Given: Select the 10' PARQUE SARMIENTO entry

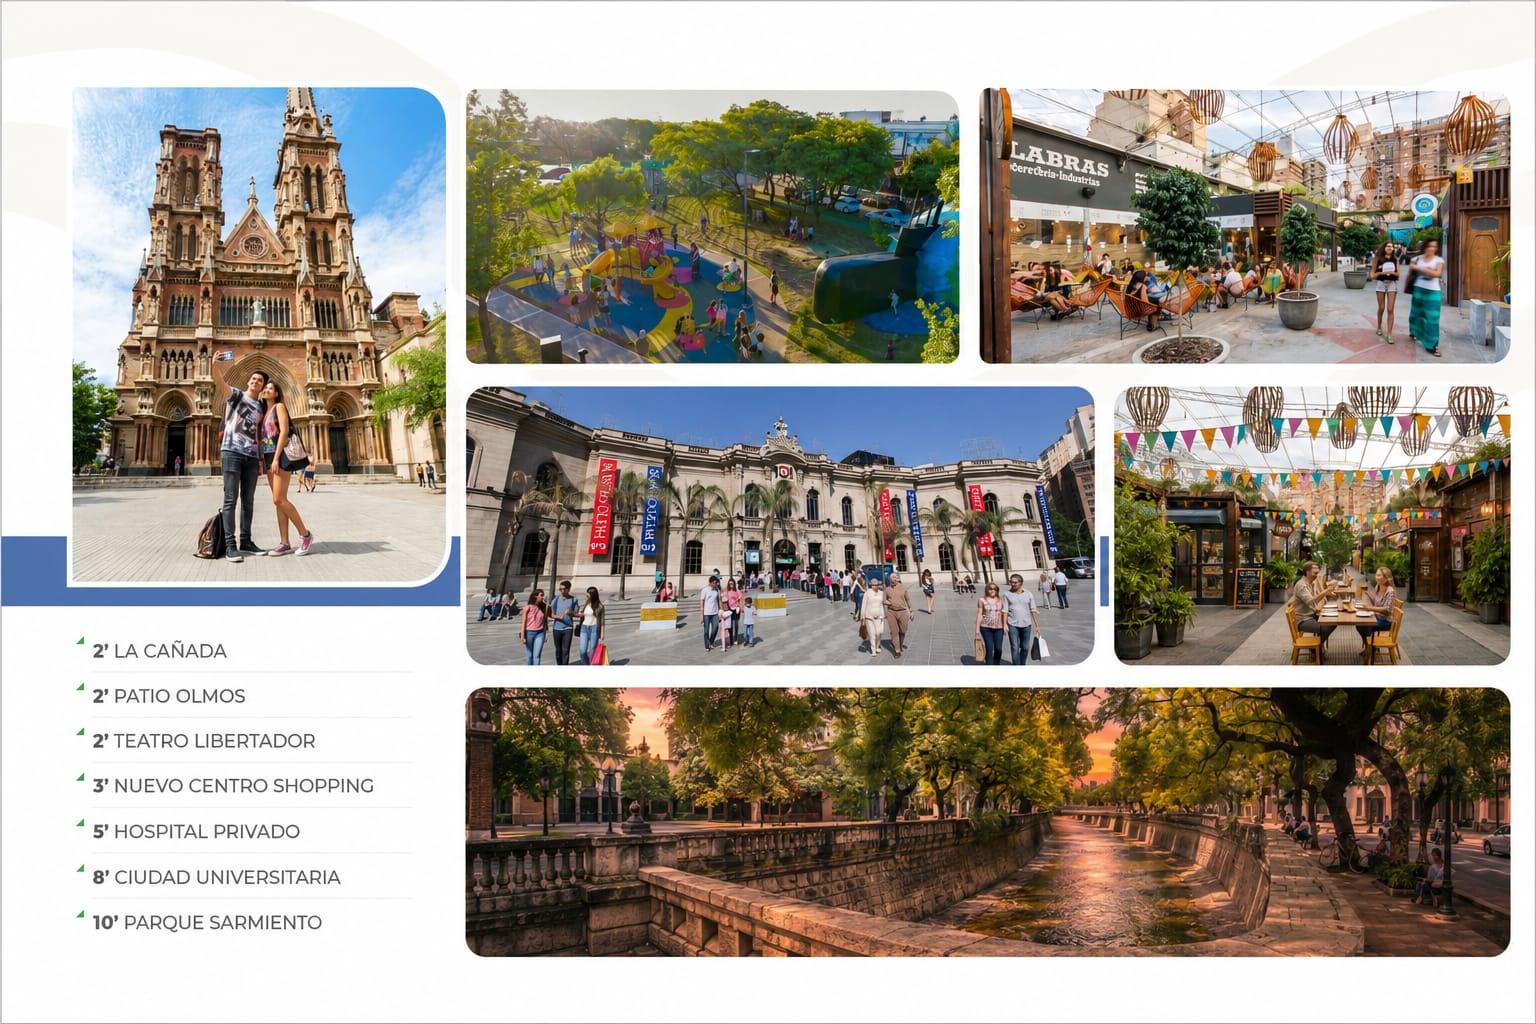Looking at the screenshot, I should click(x=207, y=922).
